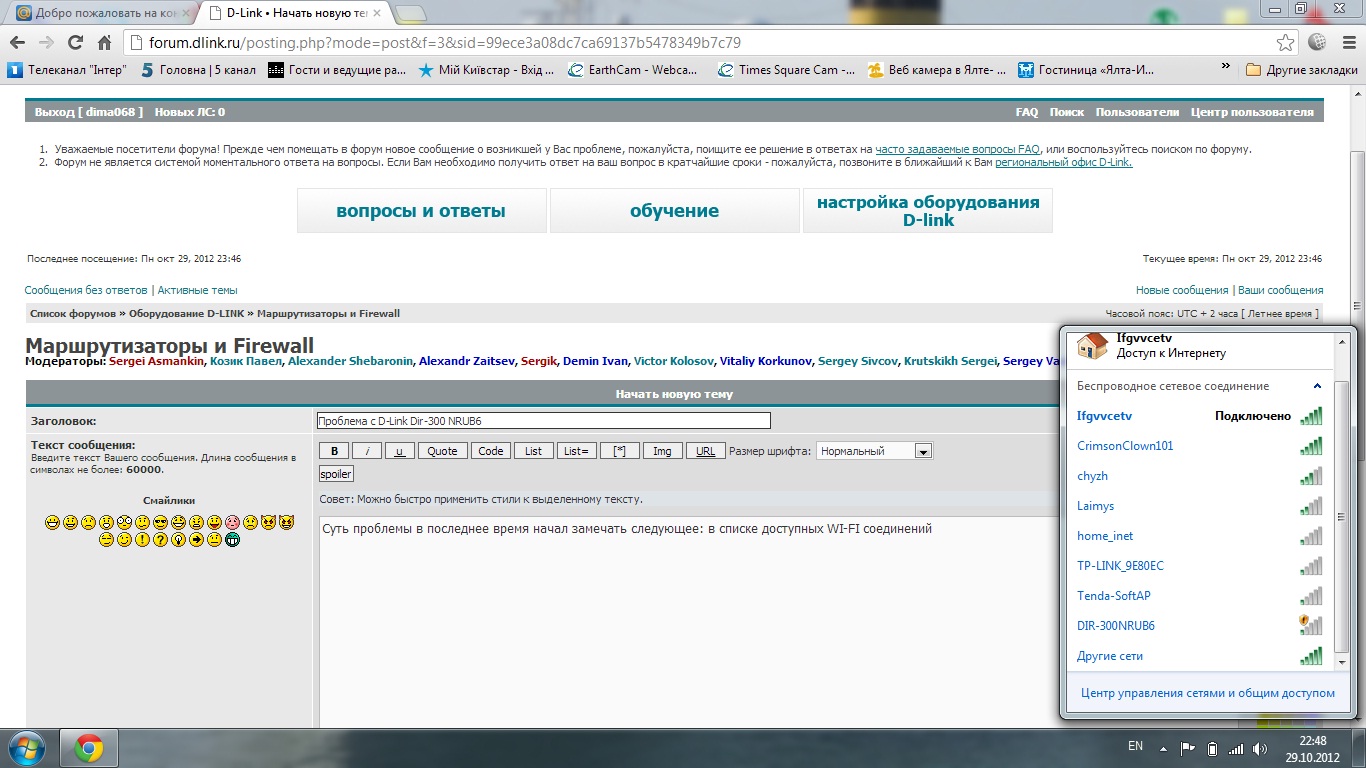
Task: Select the 'D-Link • Начать новую тему' tab
Action: (x=294, y=13)
